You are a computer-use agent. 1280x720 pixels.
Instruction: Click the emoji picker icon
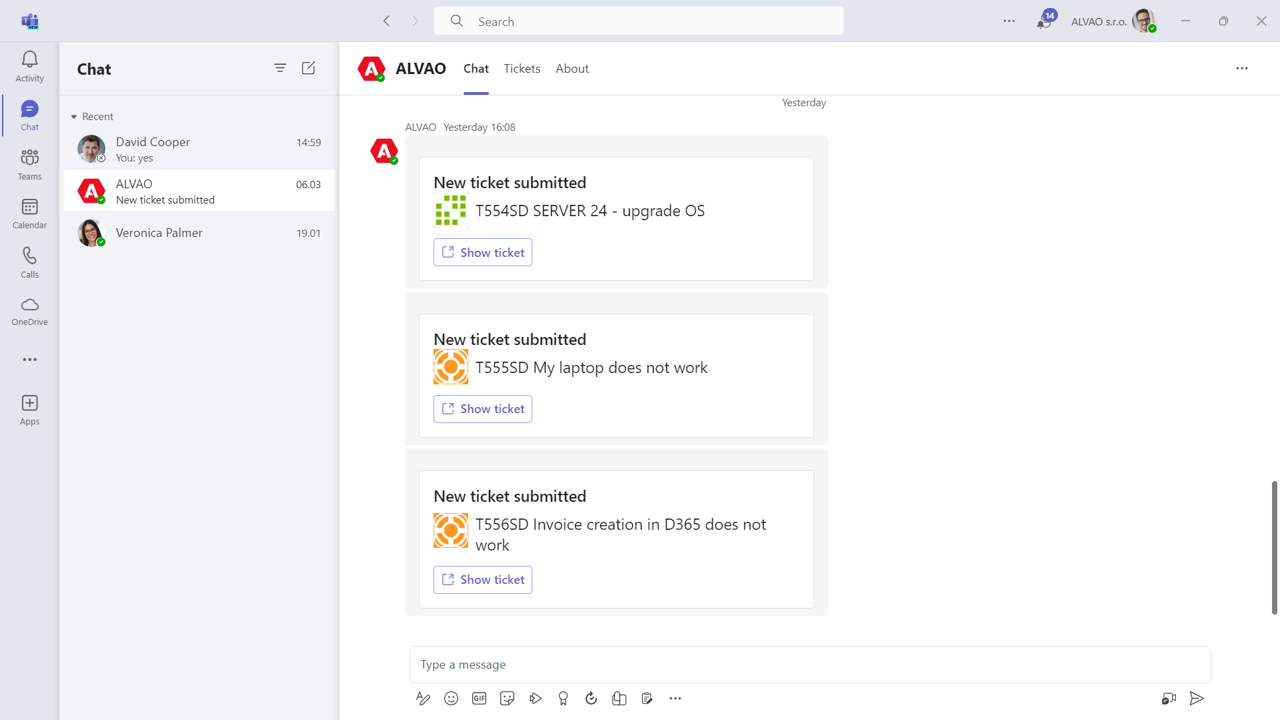(x=451, y=698)
